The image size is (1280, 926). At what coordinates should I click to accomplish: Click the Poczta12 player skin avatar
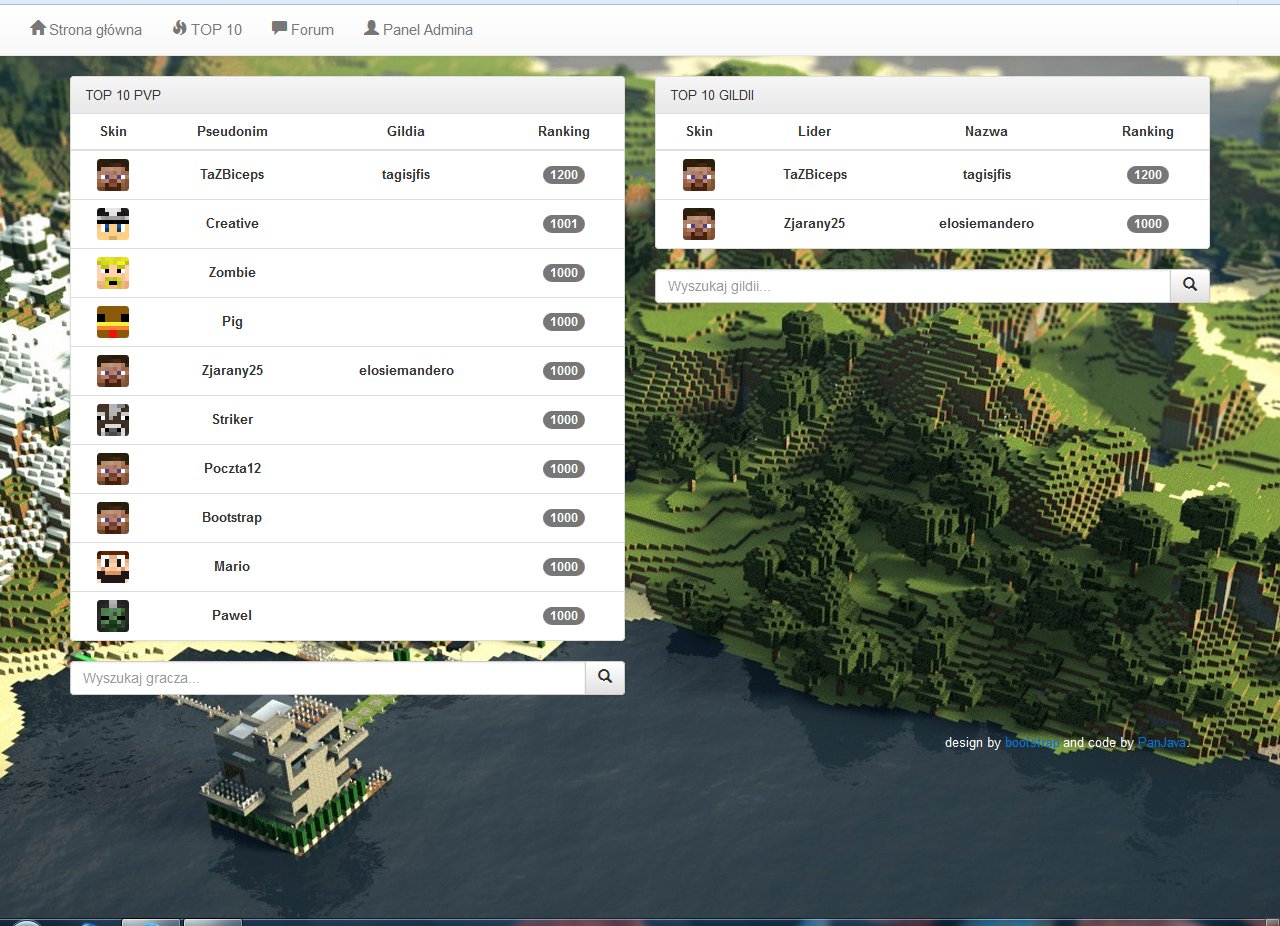click(113, 469)
